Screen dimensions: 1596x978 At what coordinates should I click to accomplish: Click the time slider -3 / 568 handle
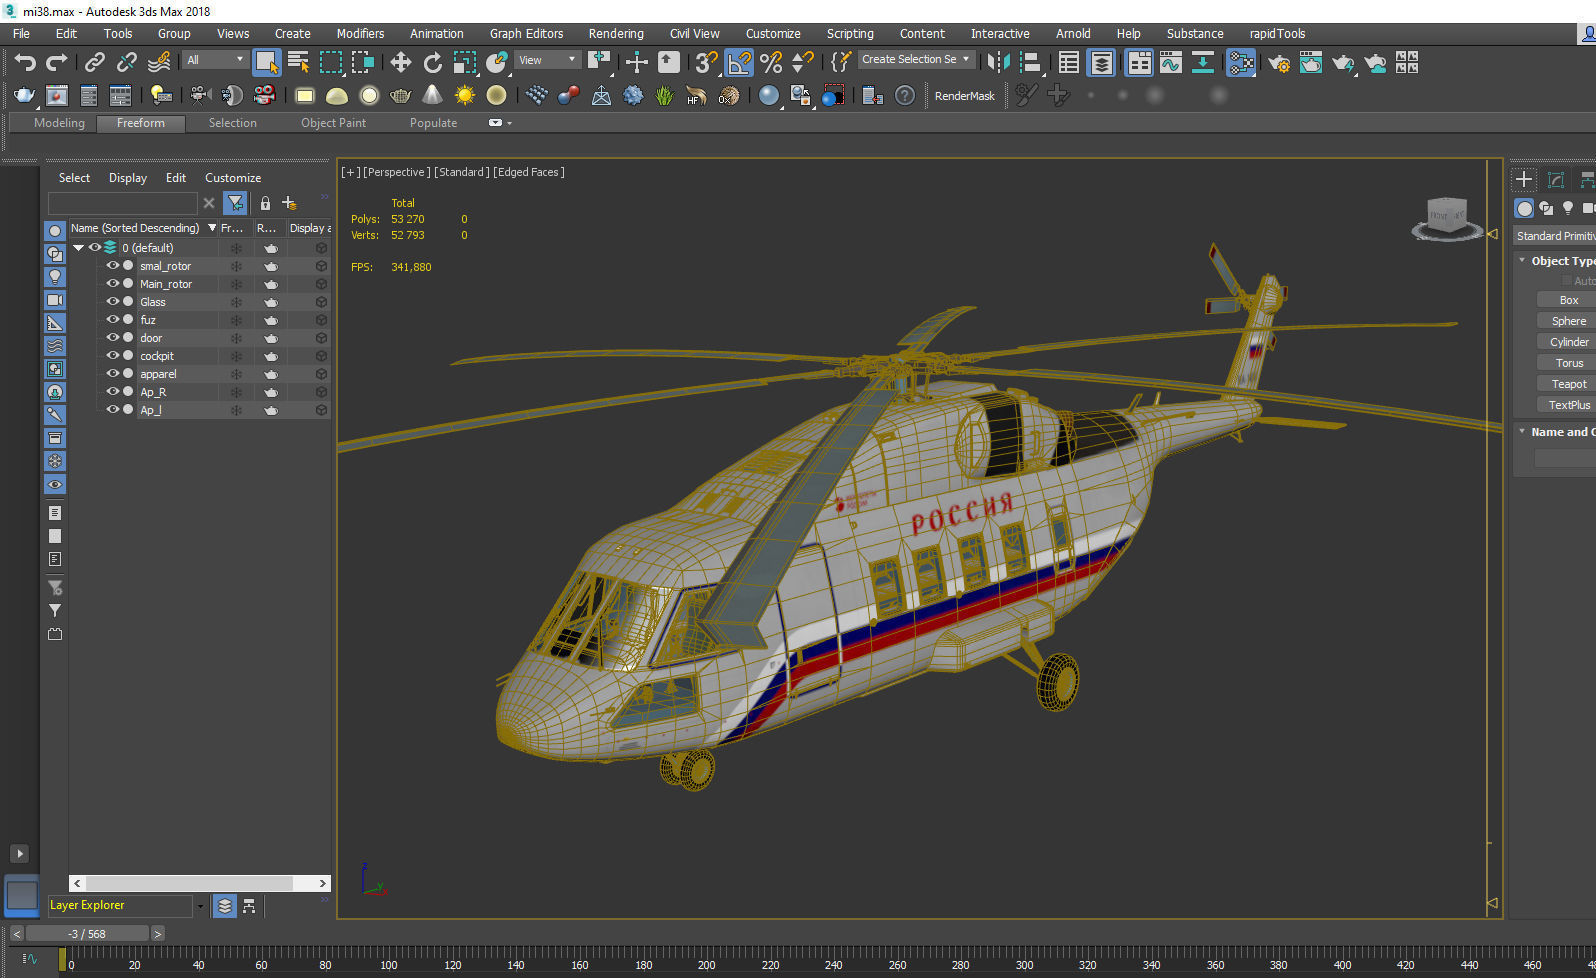(87, 934)
